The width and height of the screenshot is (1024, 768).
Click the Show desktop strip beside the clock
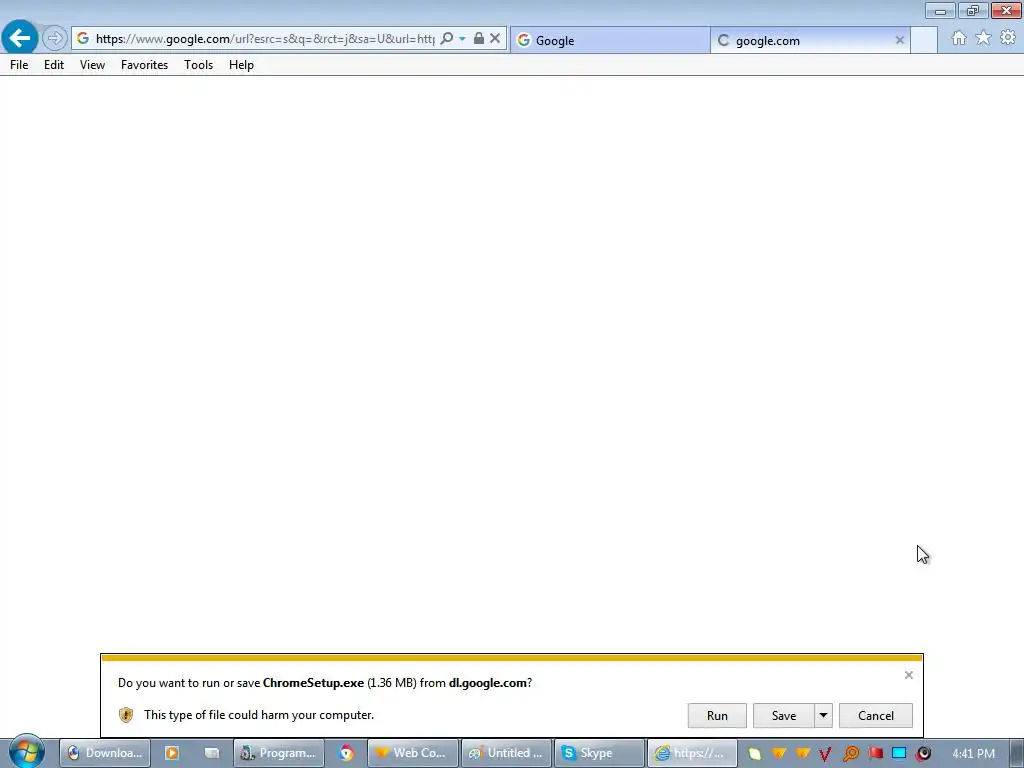pos(1017,753)
